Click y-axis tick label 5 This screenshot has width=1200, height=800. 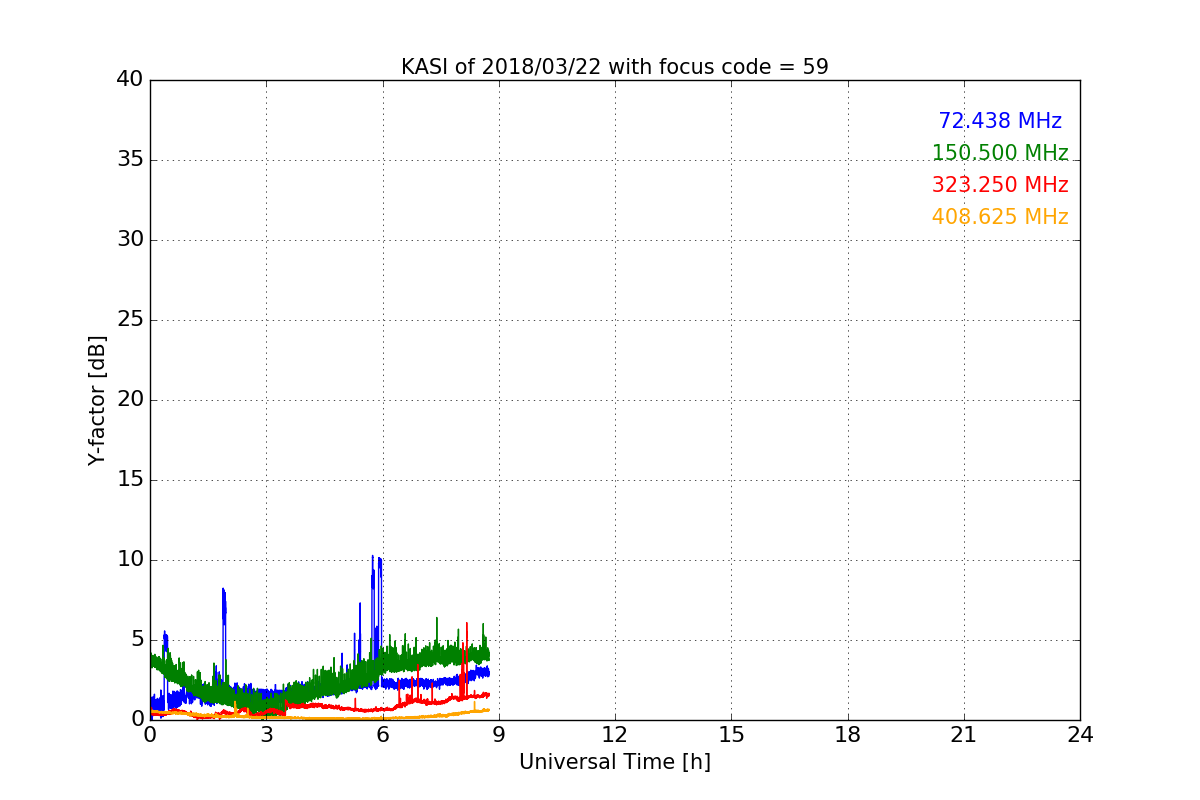tap(136, 640)
